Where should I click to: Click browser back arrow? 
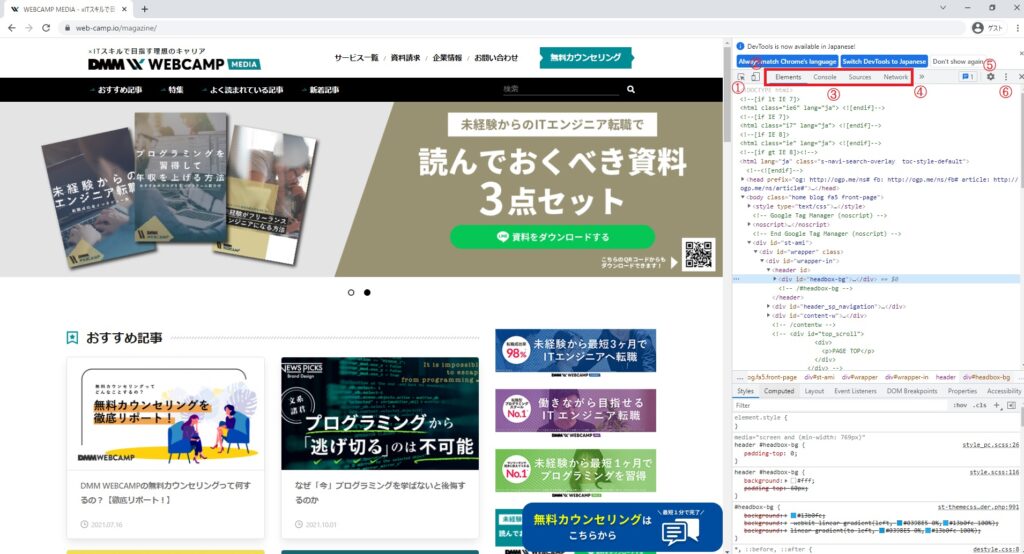tap(12, 27)
